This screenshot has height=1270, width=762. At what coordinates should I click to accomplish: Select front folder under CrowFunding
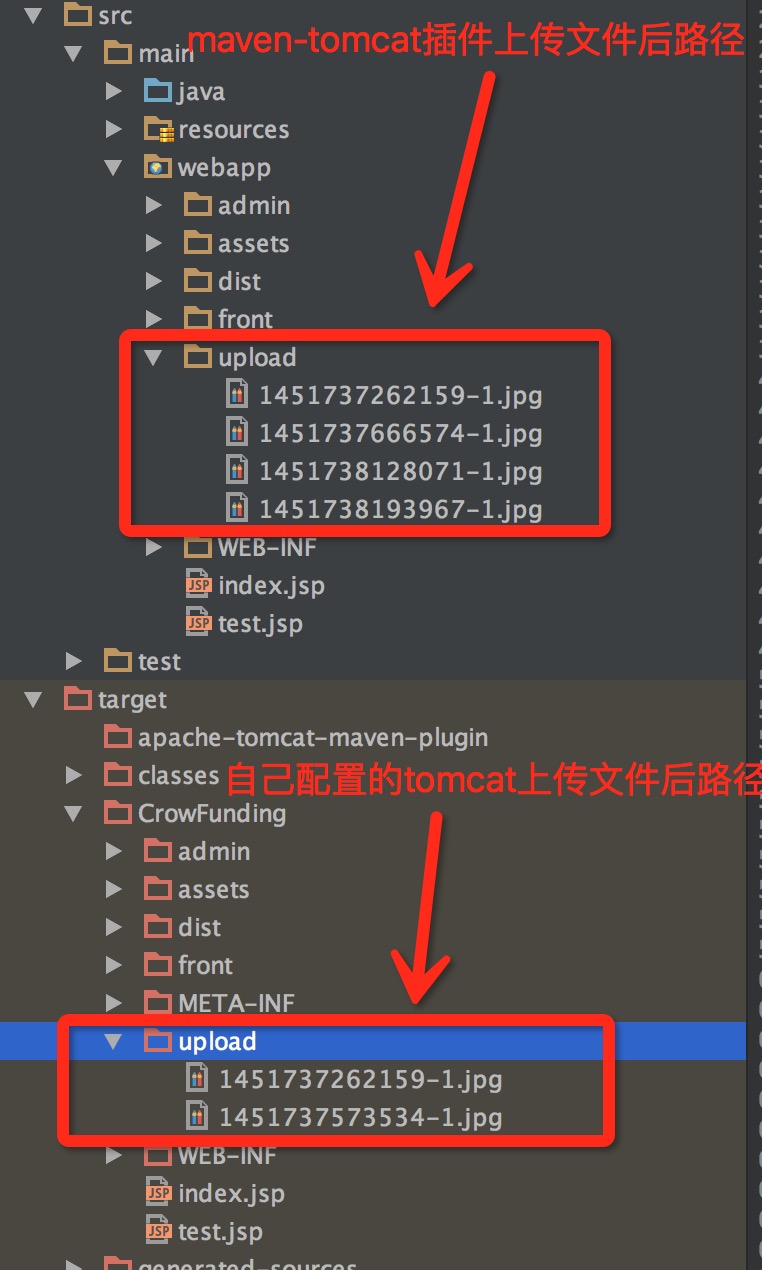click(x=205, y=965)
